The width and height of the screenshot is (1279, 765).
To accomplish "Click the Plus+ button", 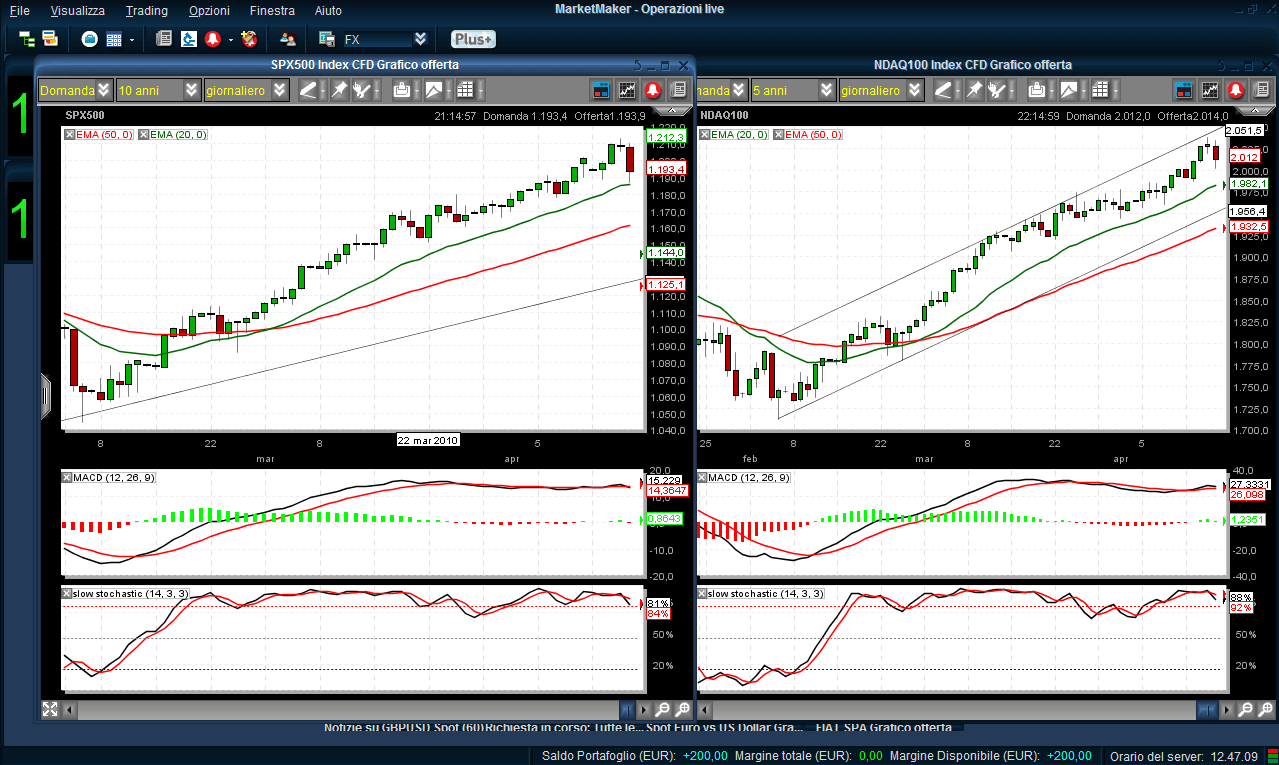I will [x=473, y=39].
